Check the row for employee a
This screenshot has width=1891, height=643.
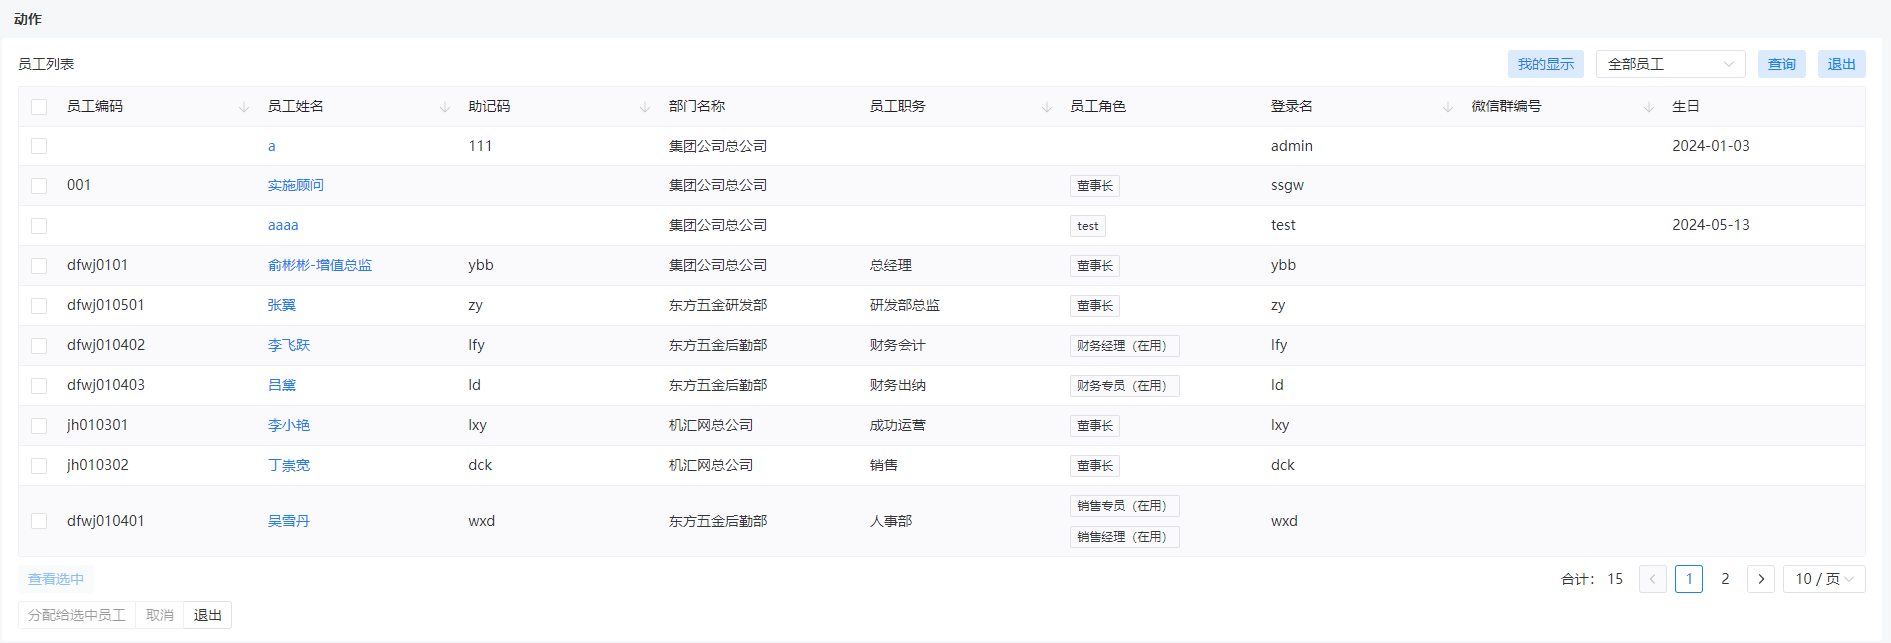coord(39,146)
